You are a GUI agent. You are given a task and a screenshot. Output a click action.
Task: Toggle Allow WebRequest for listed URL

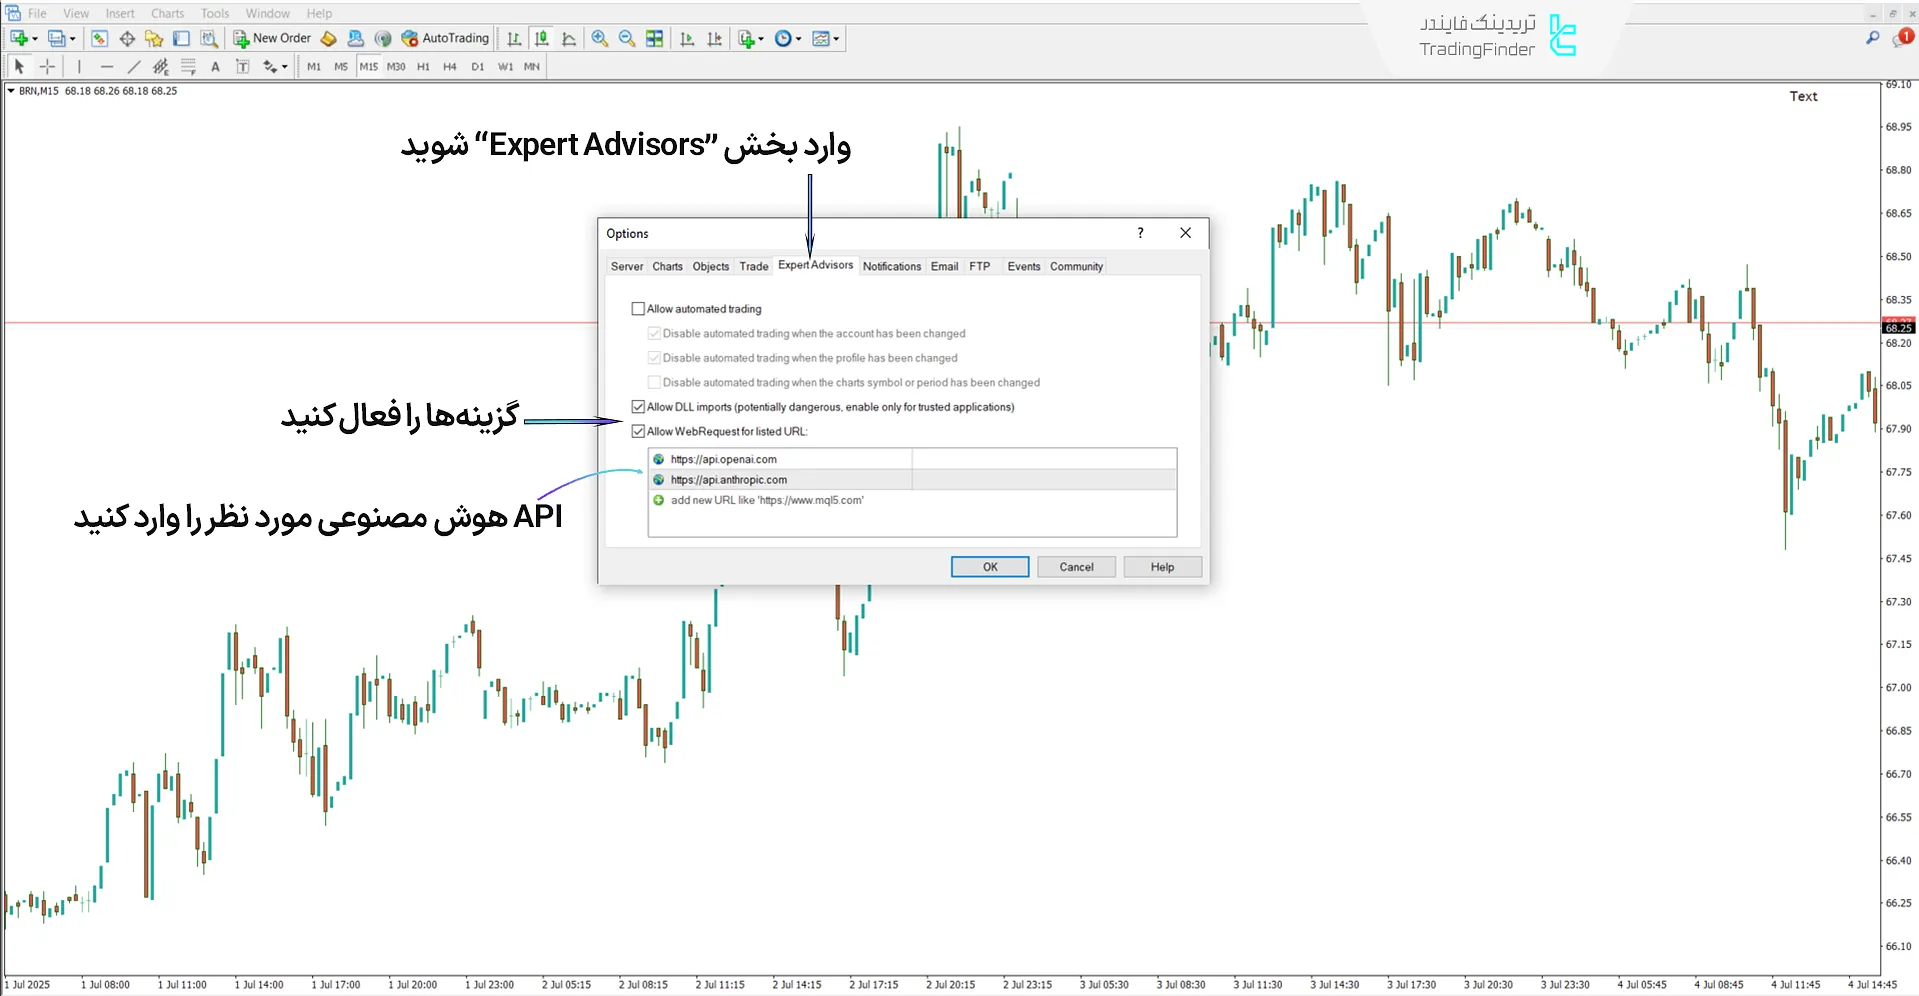click(x=638, y=432)
